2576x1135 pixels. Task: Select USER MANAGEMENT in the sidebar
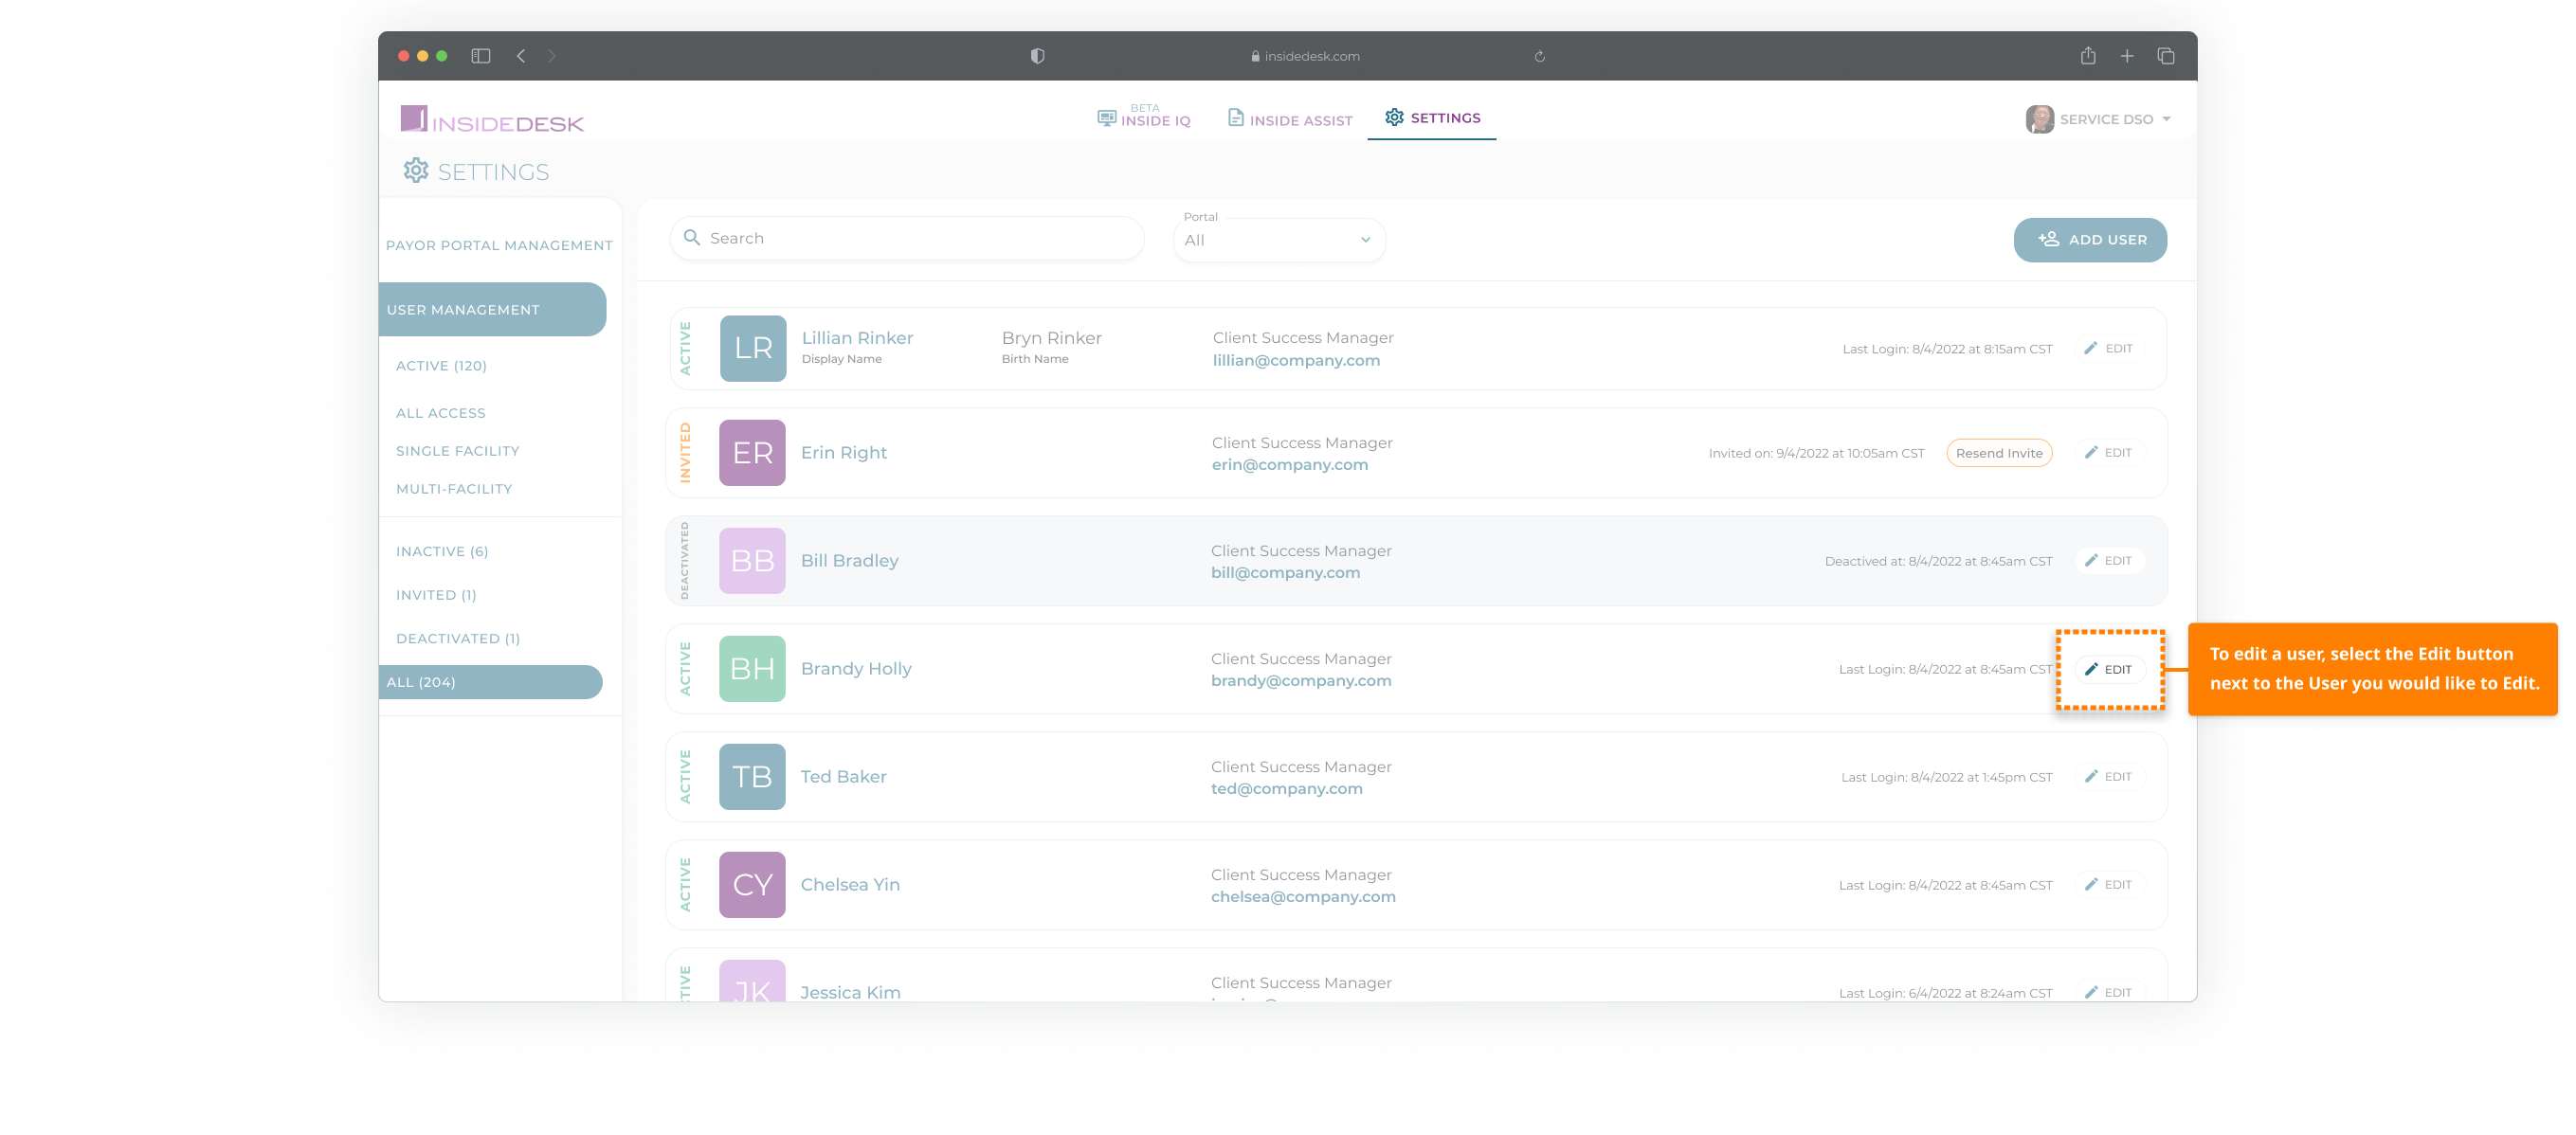point(464,309)
